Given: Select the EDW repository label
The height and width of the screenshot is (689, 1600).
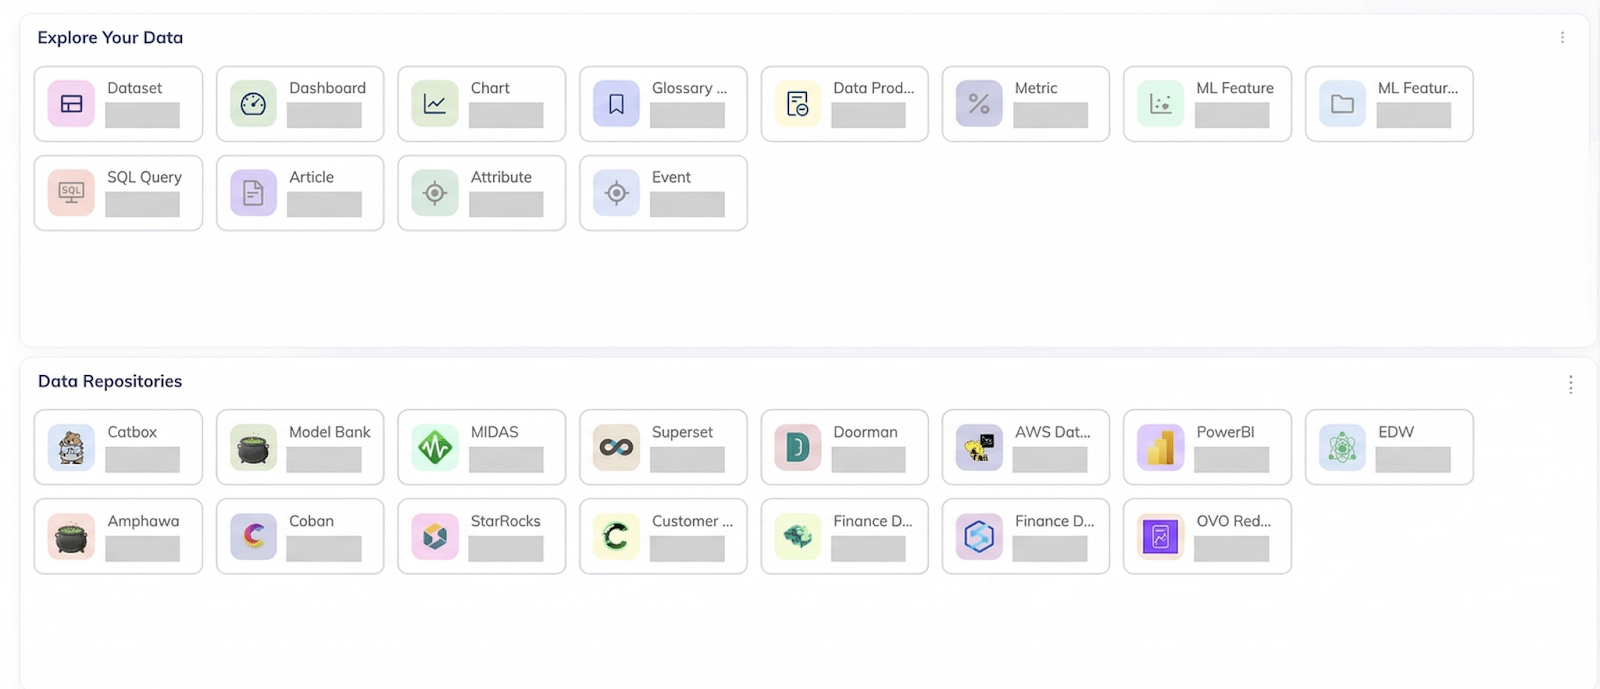Looking at the screenshot, I should pyautogui.click(x=1396, y=432).
